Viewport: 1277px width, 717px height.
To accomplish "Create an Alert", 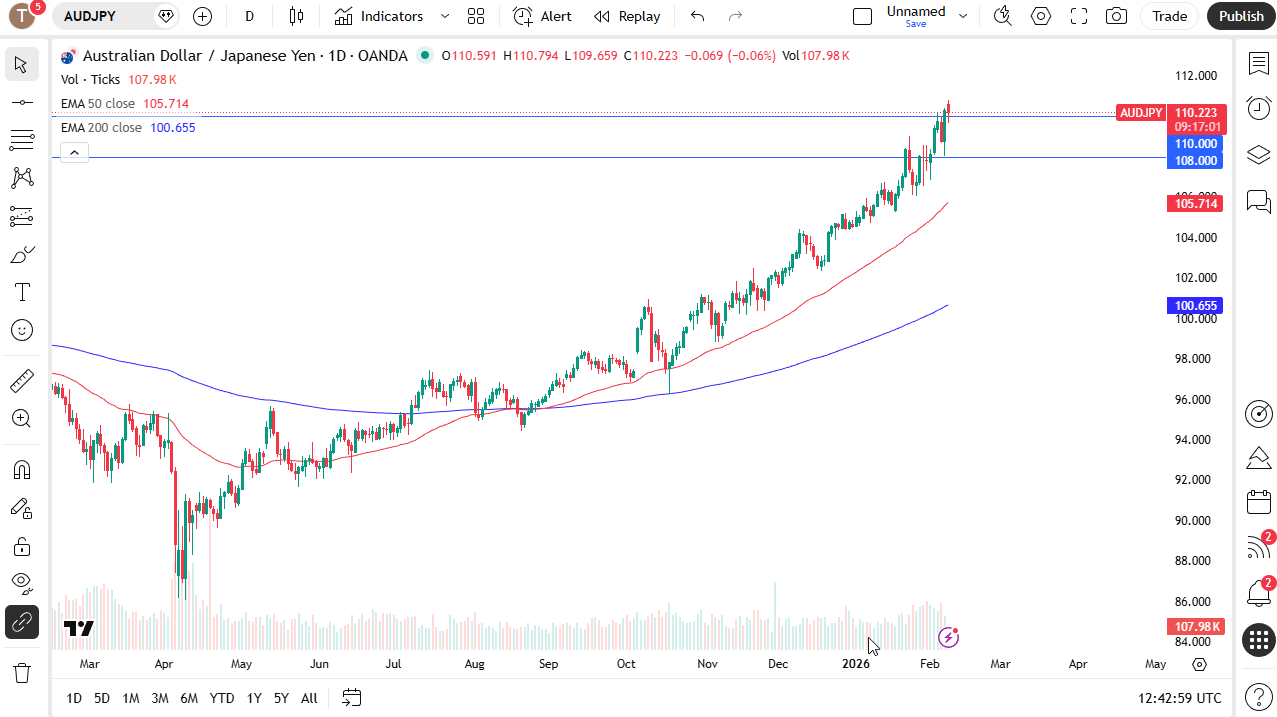I will [x=543, y=16].
